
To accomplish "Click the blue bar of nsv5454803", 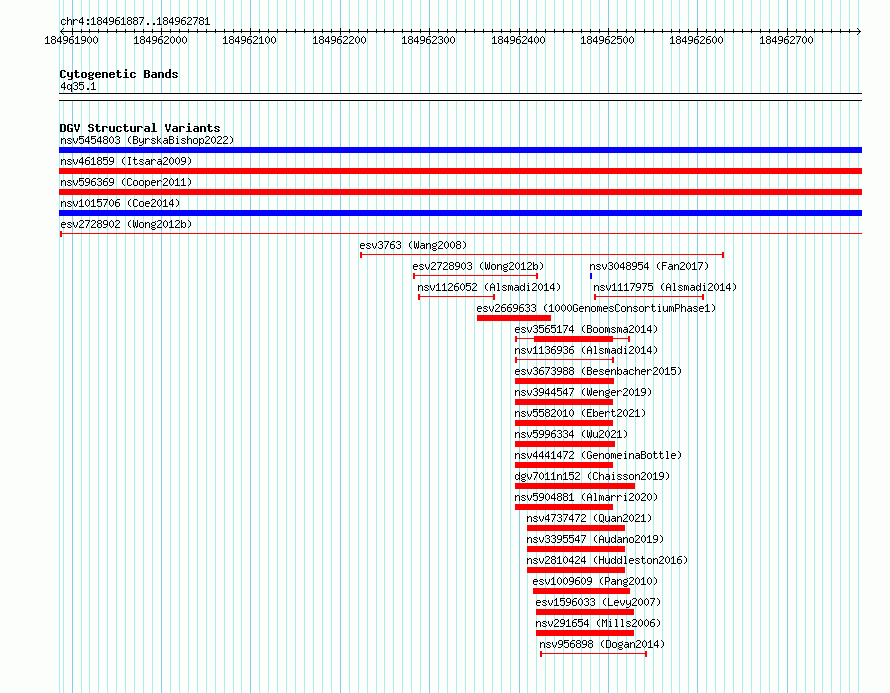I will click(460, 150).
